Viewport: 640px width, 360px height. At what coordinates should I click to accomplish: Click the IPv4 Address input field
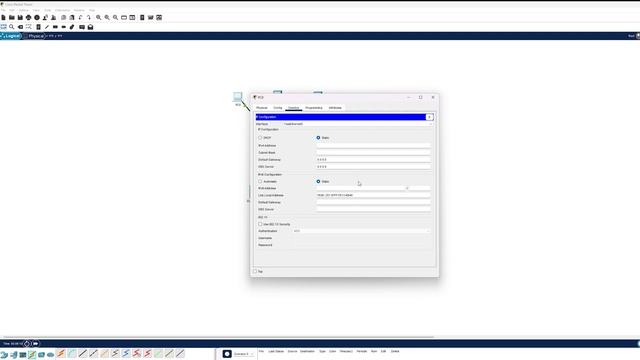tap(373, 145)
